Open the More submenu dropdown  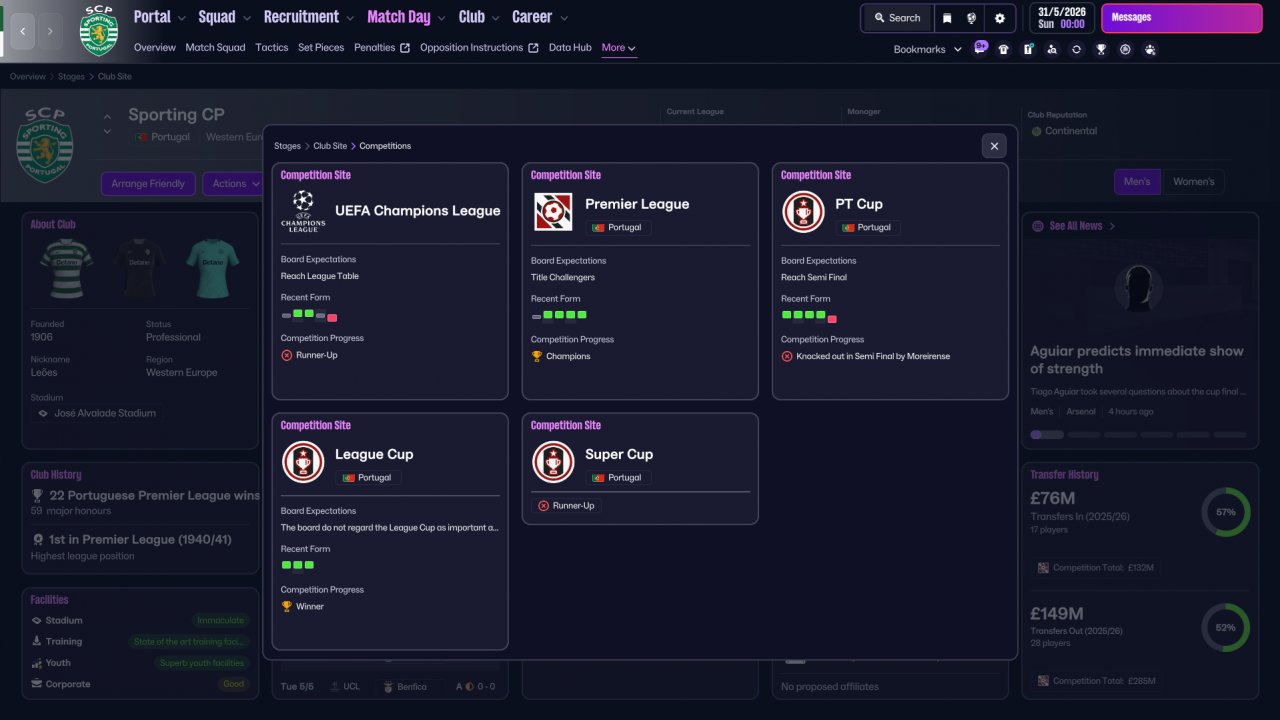click(619, 48)
